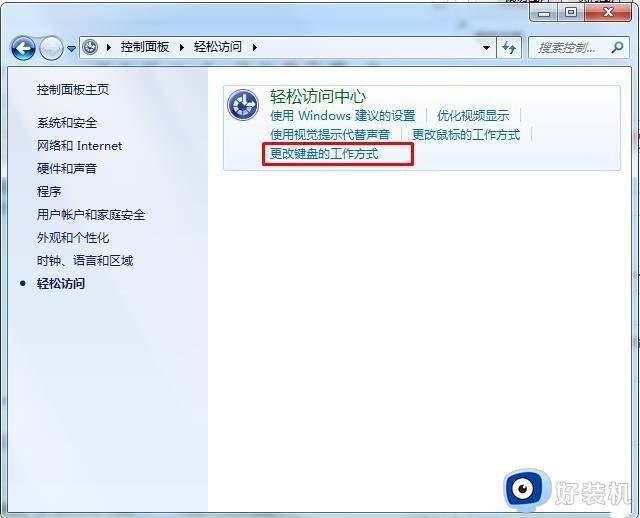Click the Control Panel icon in address bar
640x518 pixels.
(90, 47)
